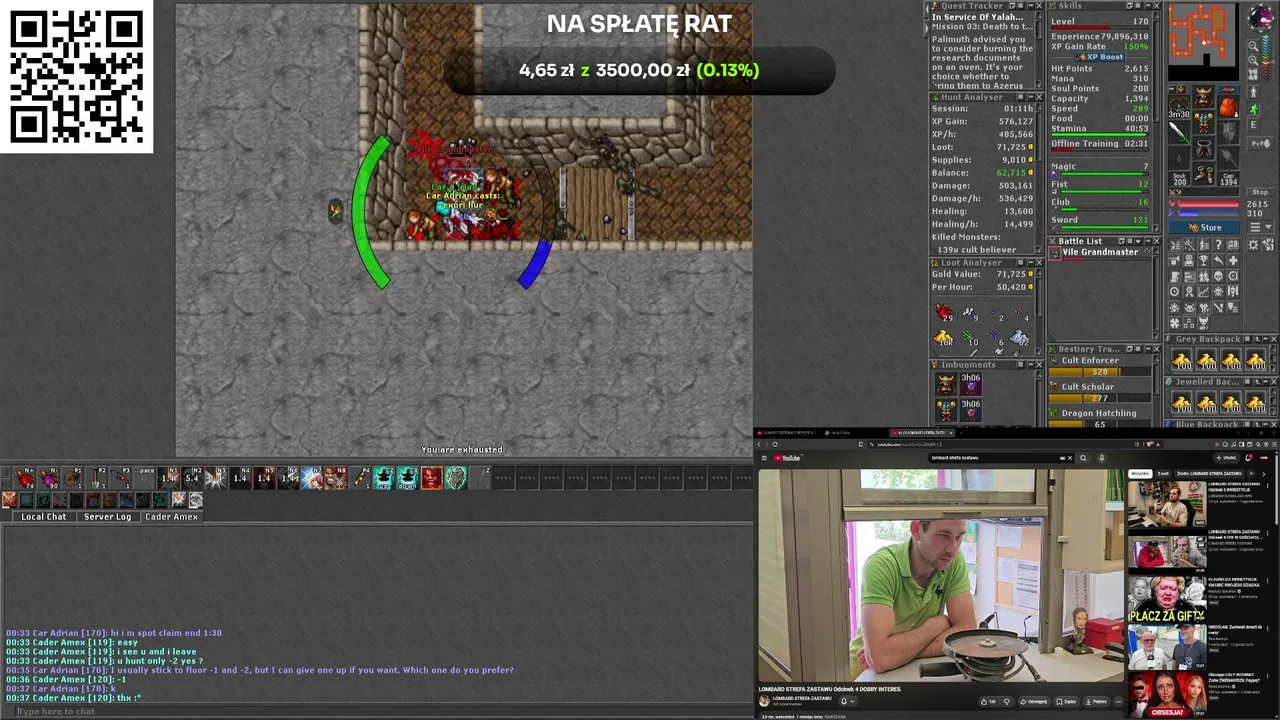The image size is (1280, 720).
Task: Click the YouTube voice search microphone
Action: (x=1102, y=458)
